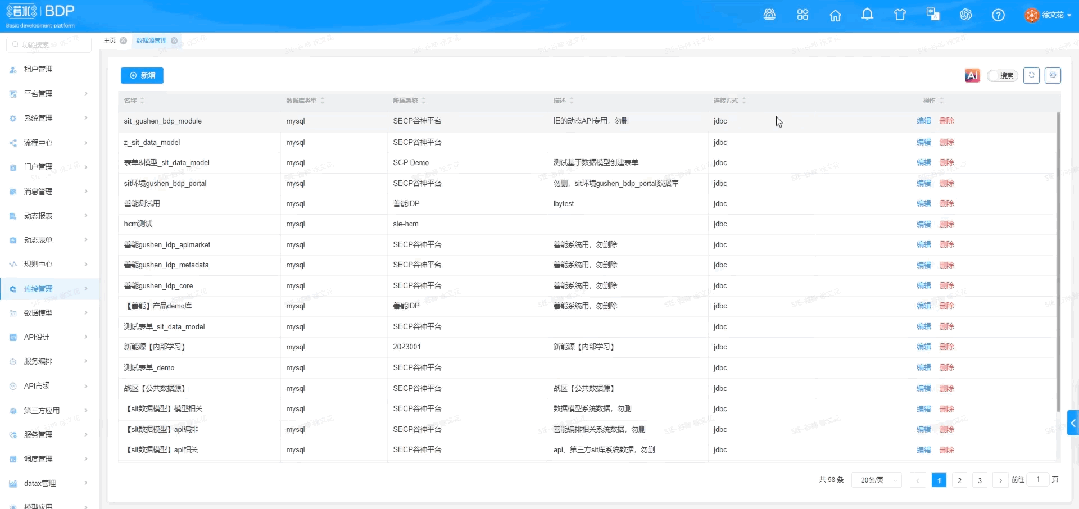
Task: Open the four-squares apps grid icon
Action: coord(802,15)
